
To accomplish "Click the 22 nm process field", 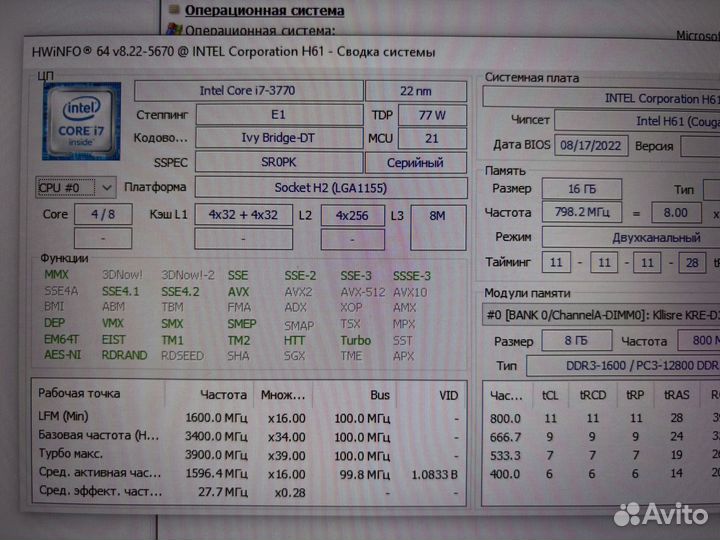I will pos(416,91).
